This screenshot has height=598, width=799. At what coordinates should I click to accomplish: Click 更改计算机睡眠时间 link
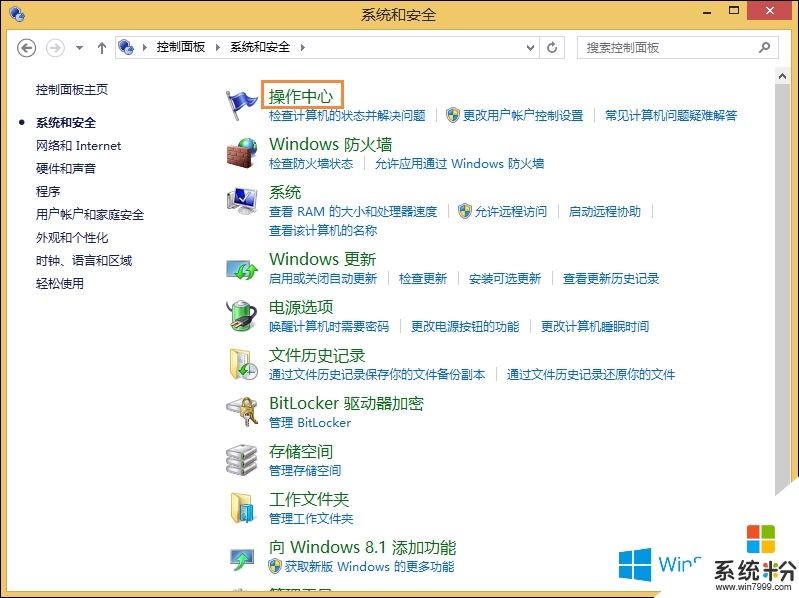point(595,327)
